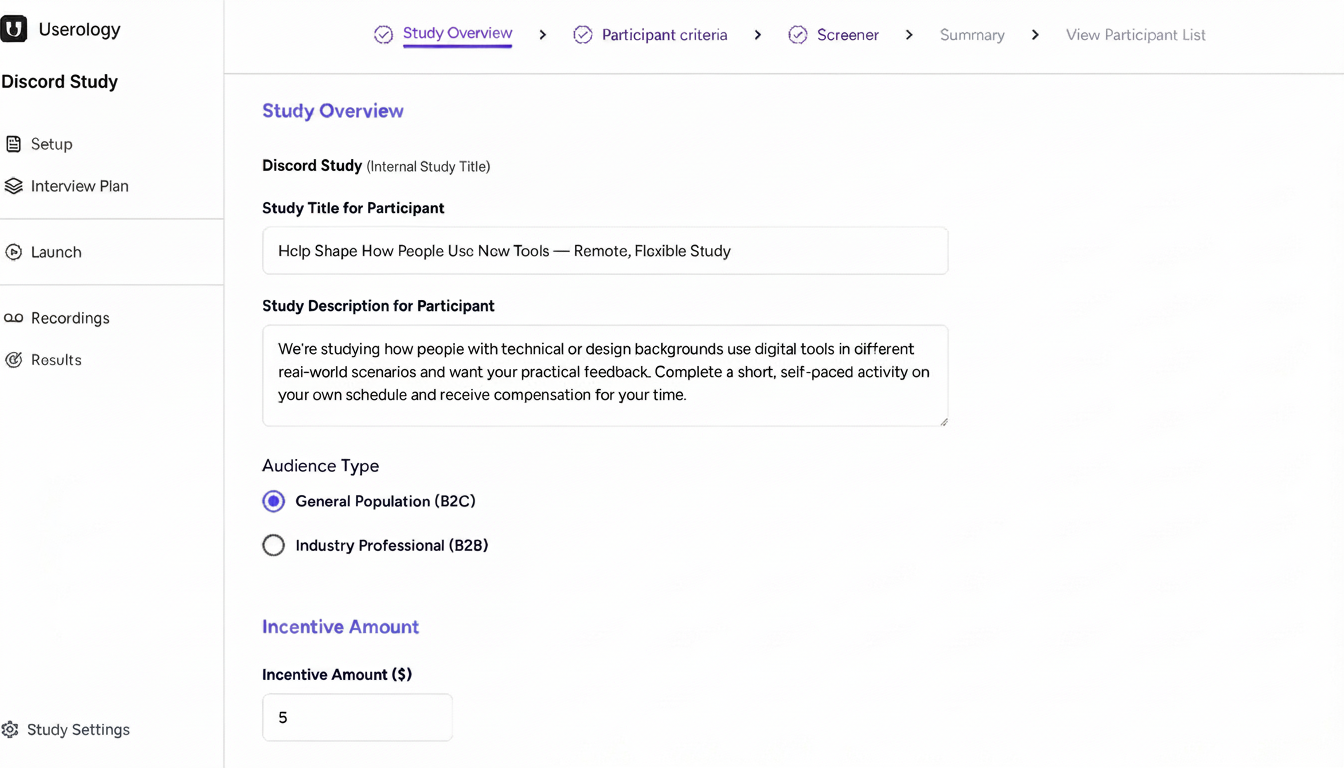Select the General Population (B2C) radio button

[273, 501]
